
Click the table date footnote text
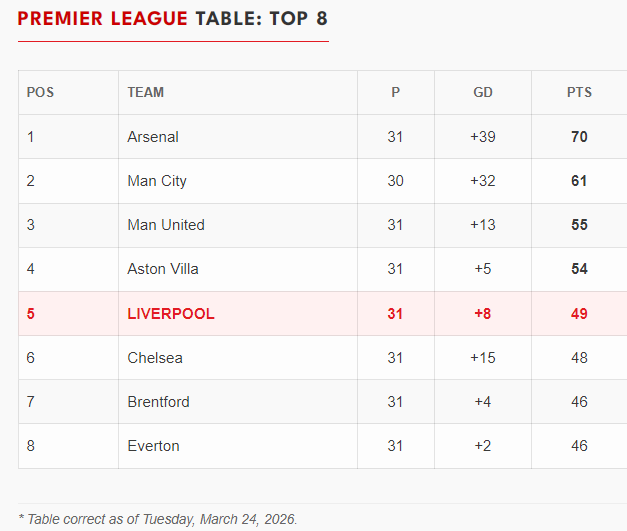[x=158, y=519]
